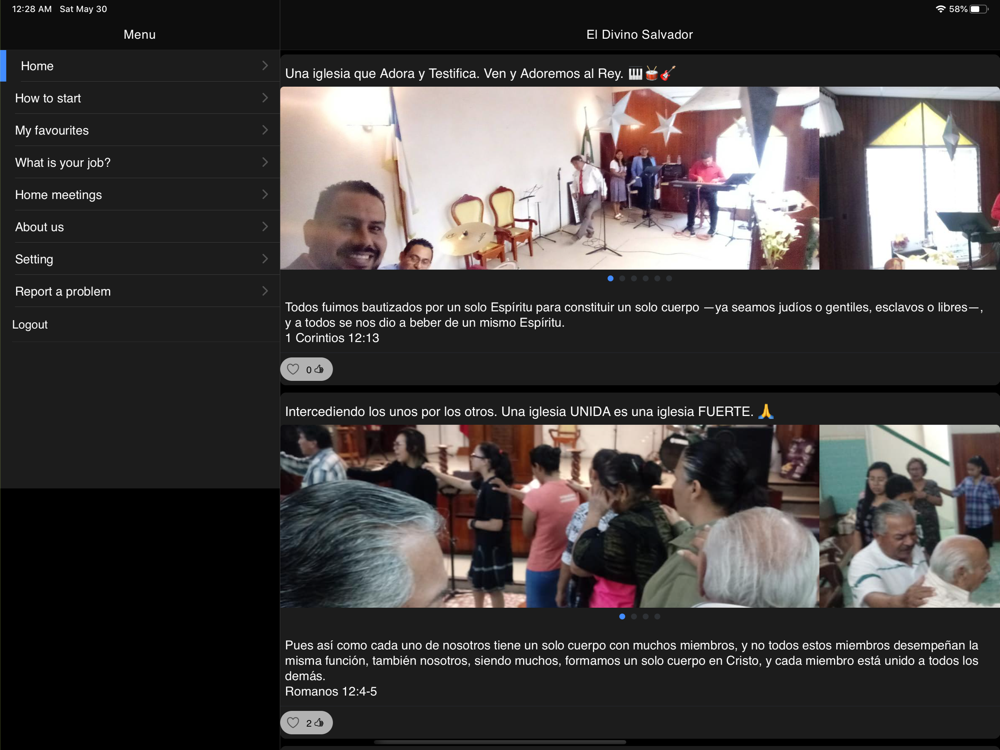Open the congregation praying photo

coord(550,516)
